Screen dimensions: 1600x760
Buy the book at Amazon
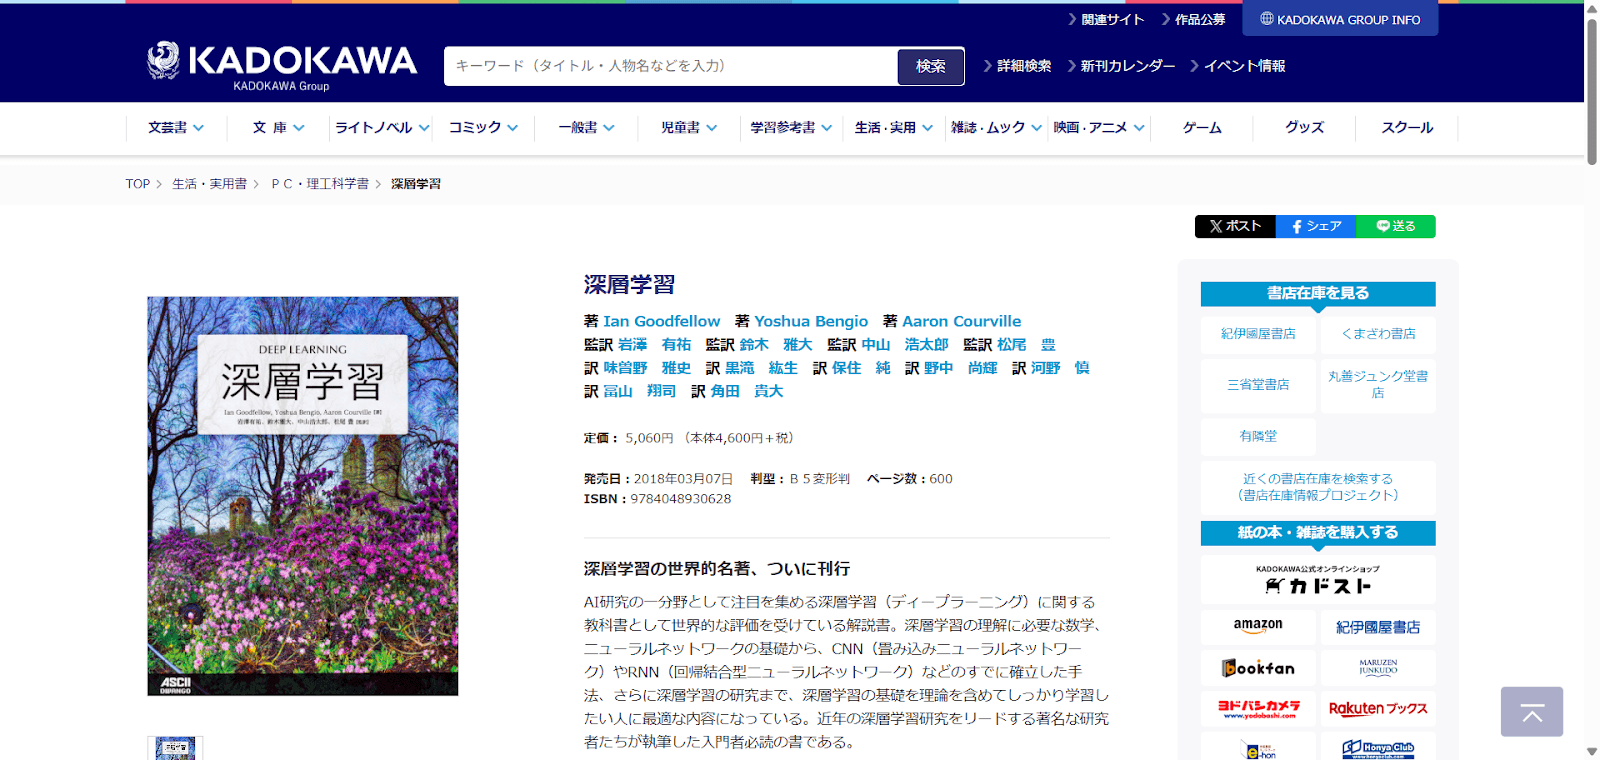click(1258, 627)
